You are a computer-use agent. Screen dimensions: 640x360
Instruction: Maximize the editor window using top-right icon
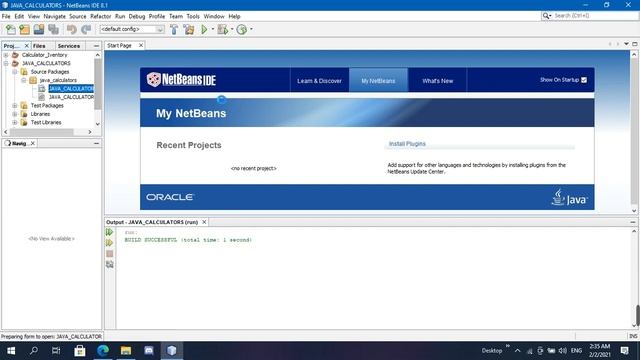[635, 44]
